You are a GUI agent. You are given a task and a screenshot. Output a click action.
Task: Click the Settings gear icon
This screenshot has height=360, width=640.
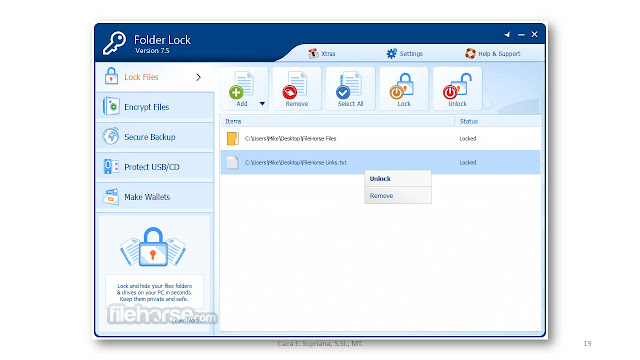[x=391, y=53]
